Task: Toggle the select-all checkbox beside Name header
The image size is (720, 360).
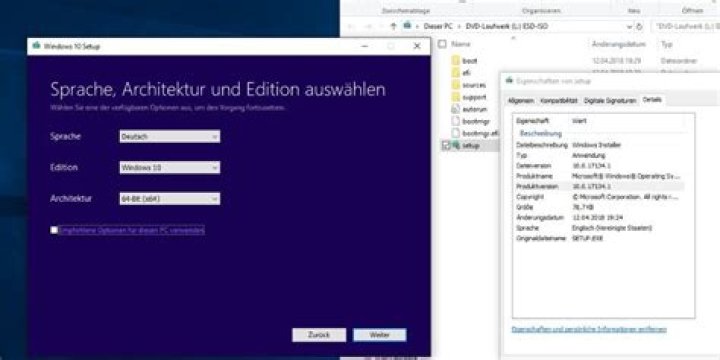Action: pos(442,44)
